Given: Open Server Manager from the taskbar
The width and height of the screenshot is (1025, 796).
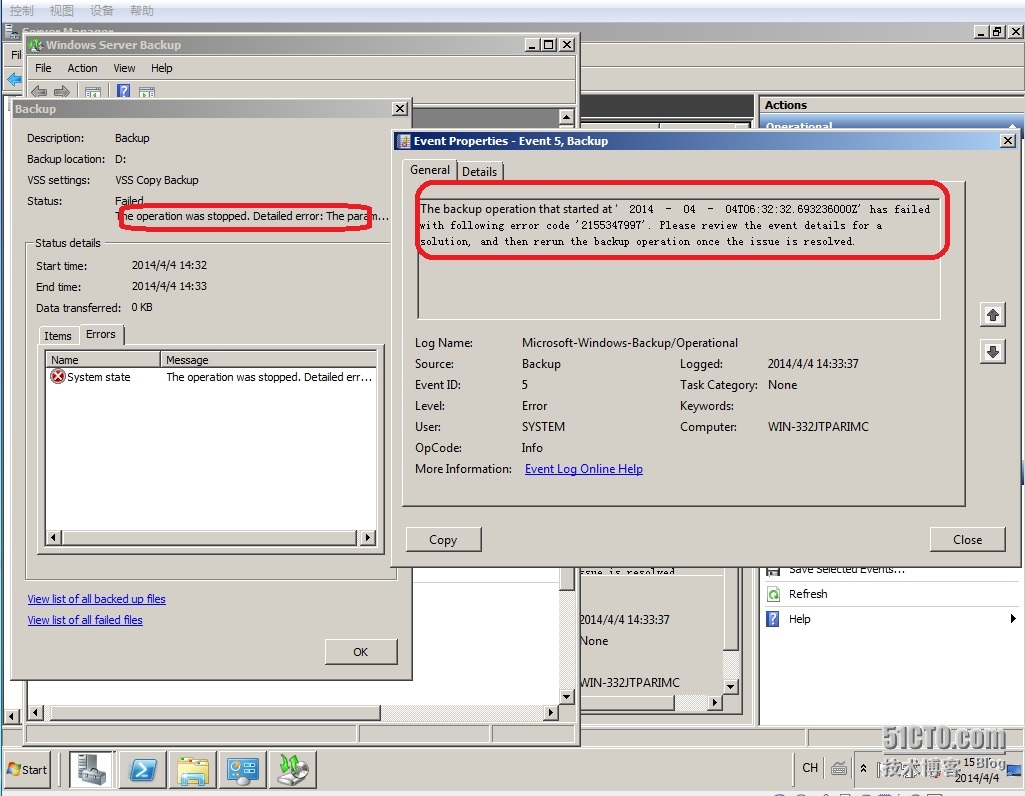Looking at the screenshot, I should [91, 769].
